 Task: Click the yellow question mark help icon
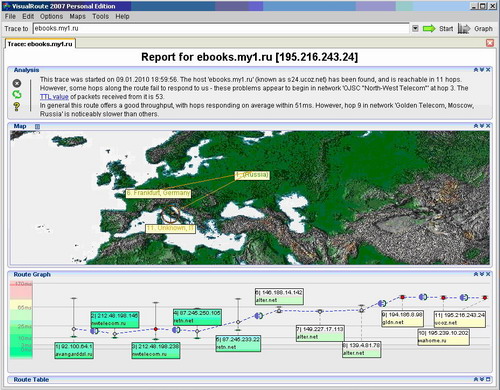point(17,106)
